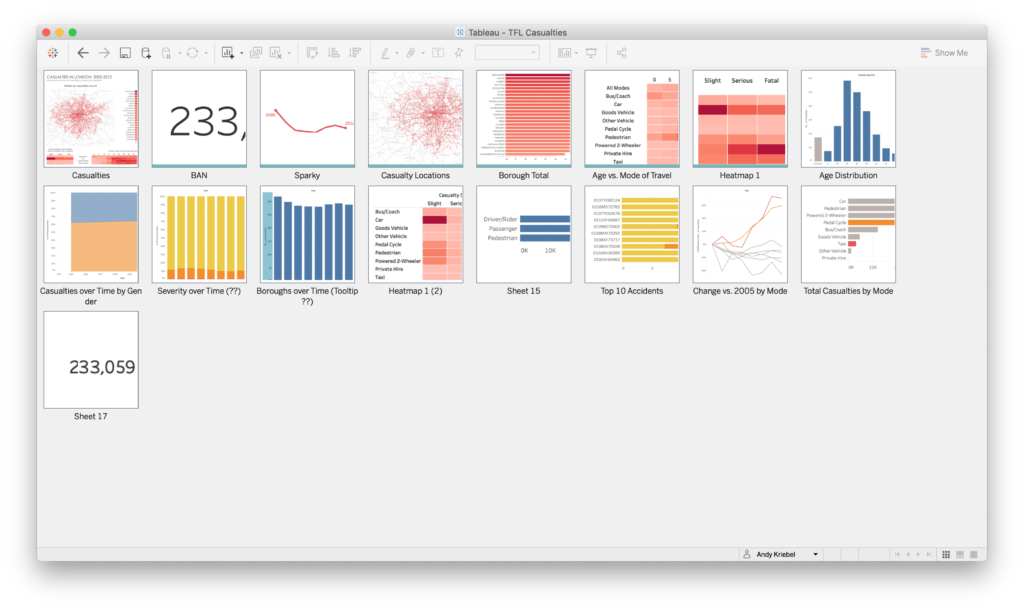1024x610 pixels.
Task: Go to the next sheet arrow in the status bar
Action: (918, 554)
